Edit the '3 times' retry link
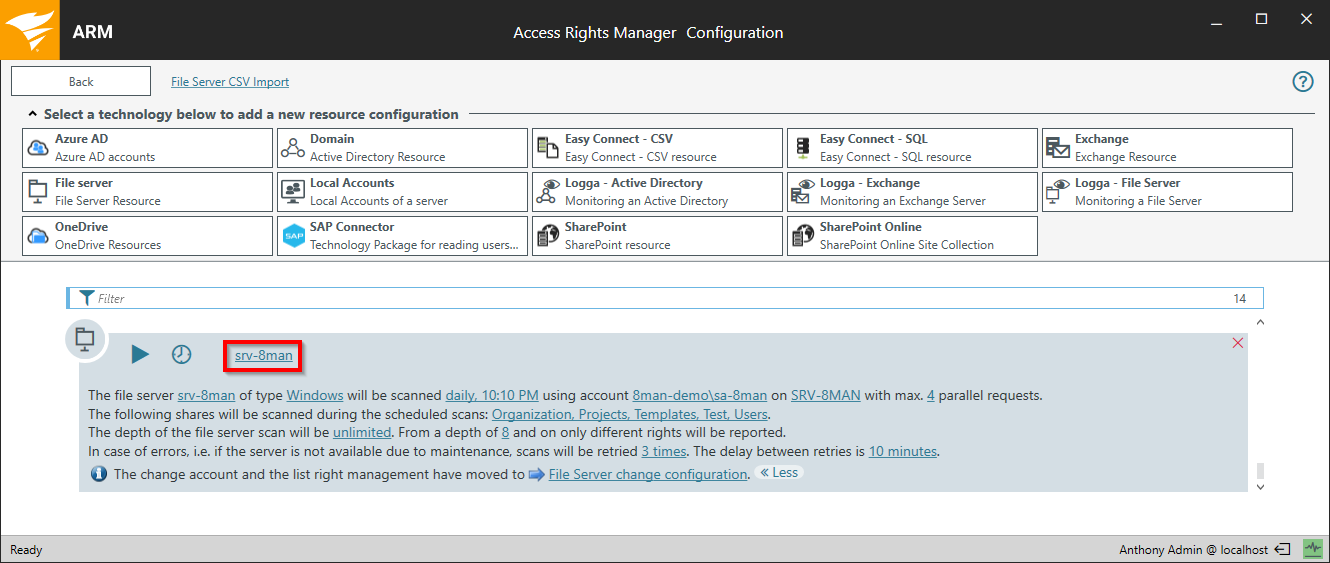 664,451
